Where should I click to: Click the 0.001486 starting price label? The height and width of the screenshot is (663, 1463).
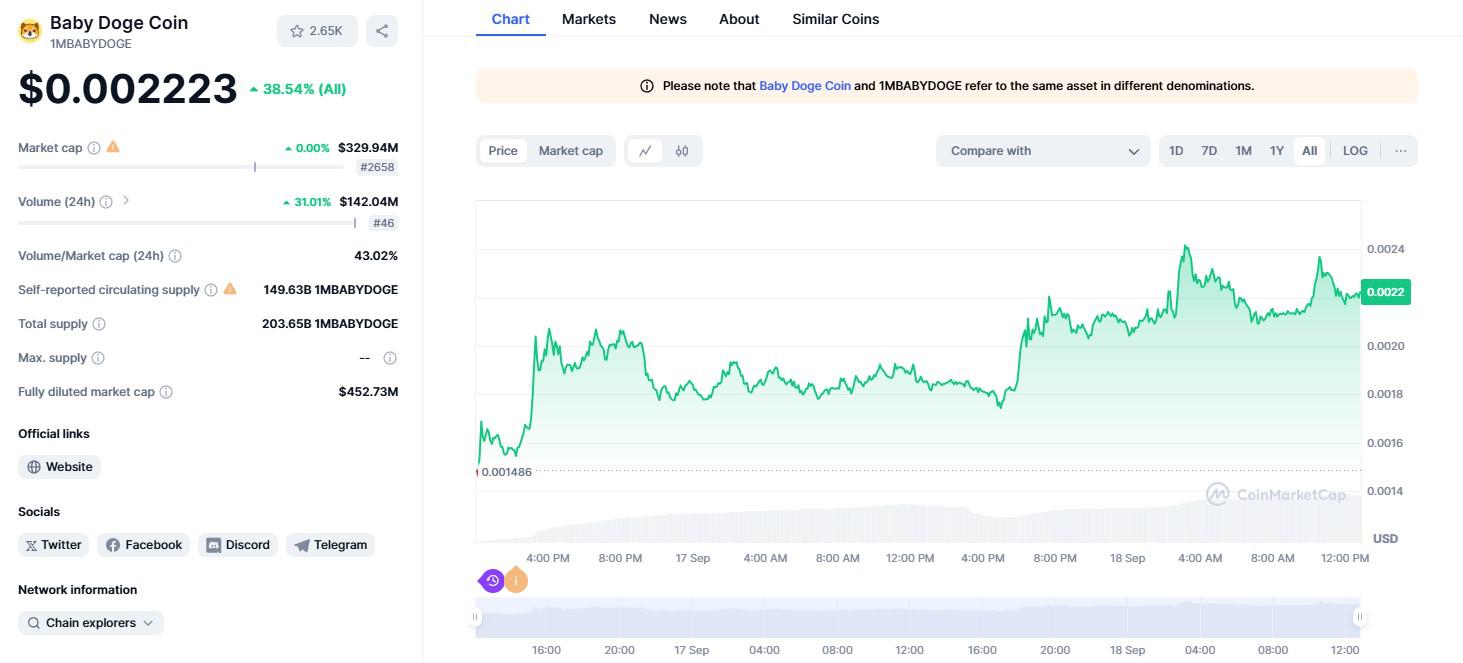[x=505, y=472]
